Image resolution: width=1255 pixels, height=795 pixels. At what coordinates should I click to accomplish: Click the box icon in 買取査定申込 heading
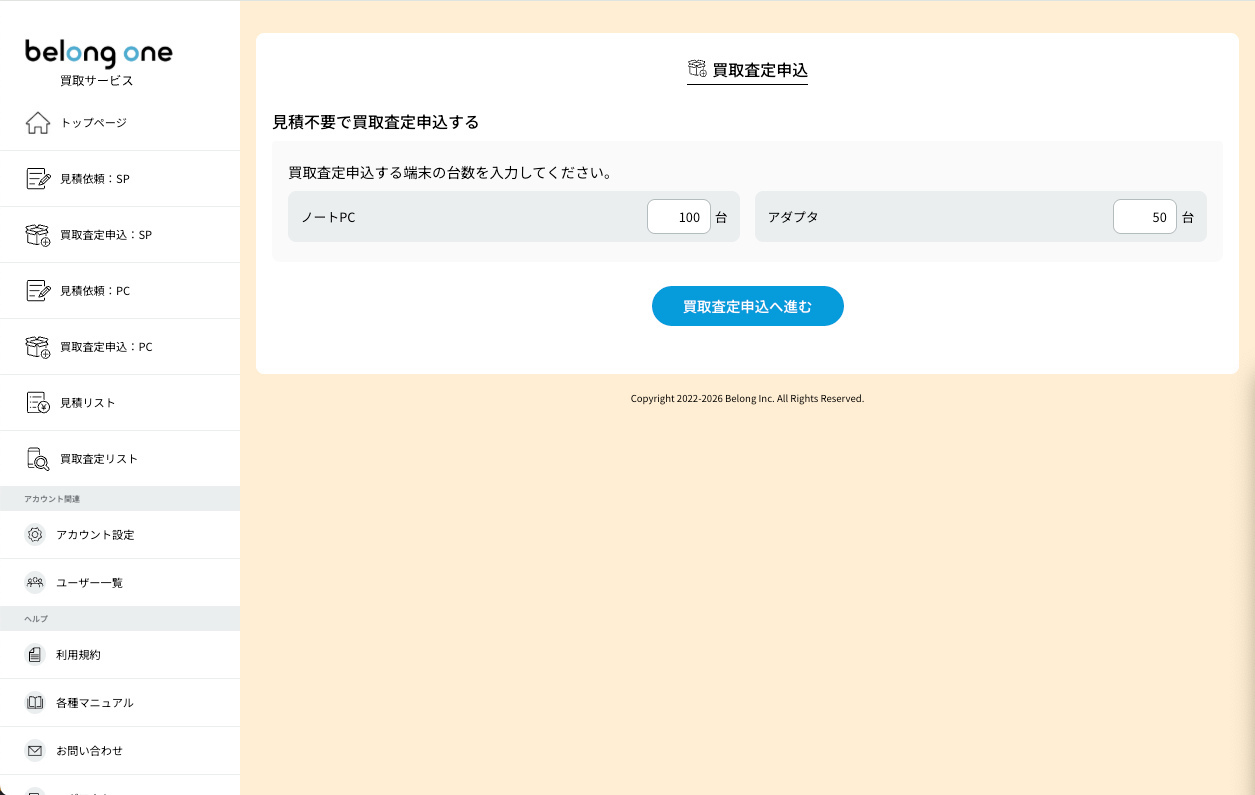click(x=697, y=69)
